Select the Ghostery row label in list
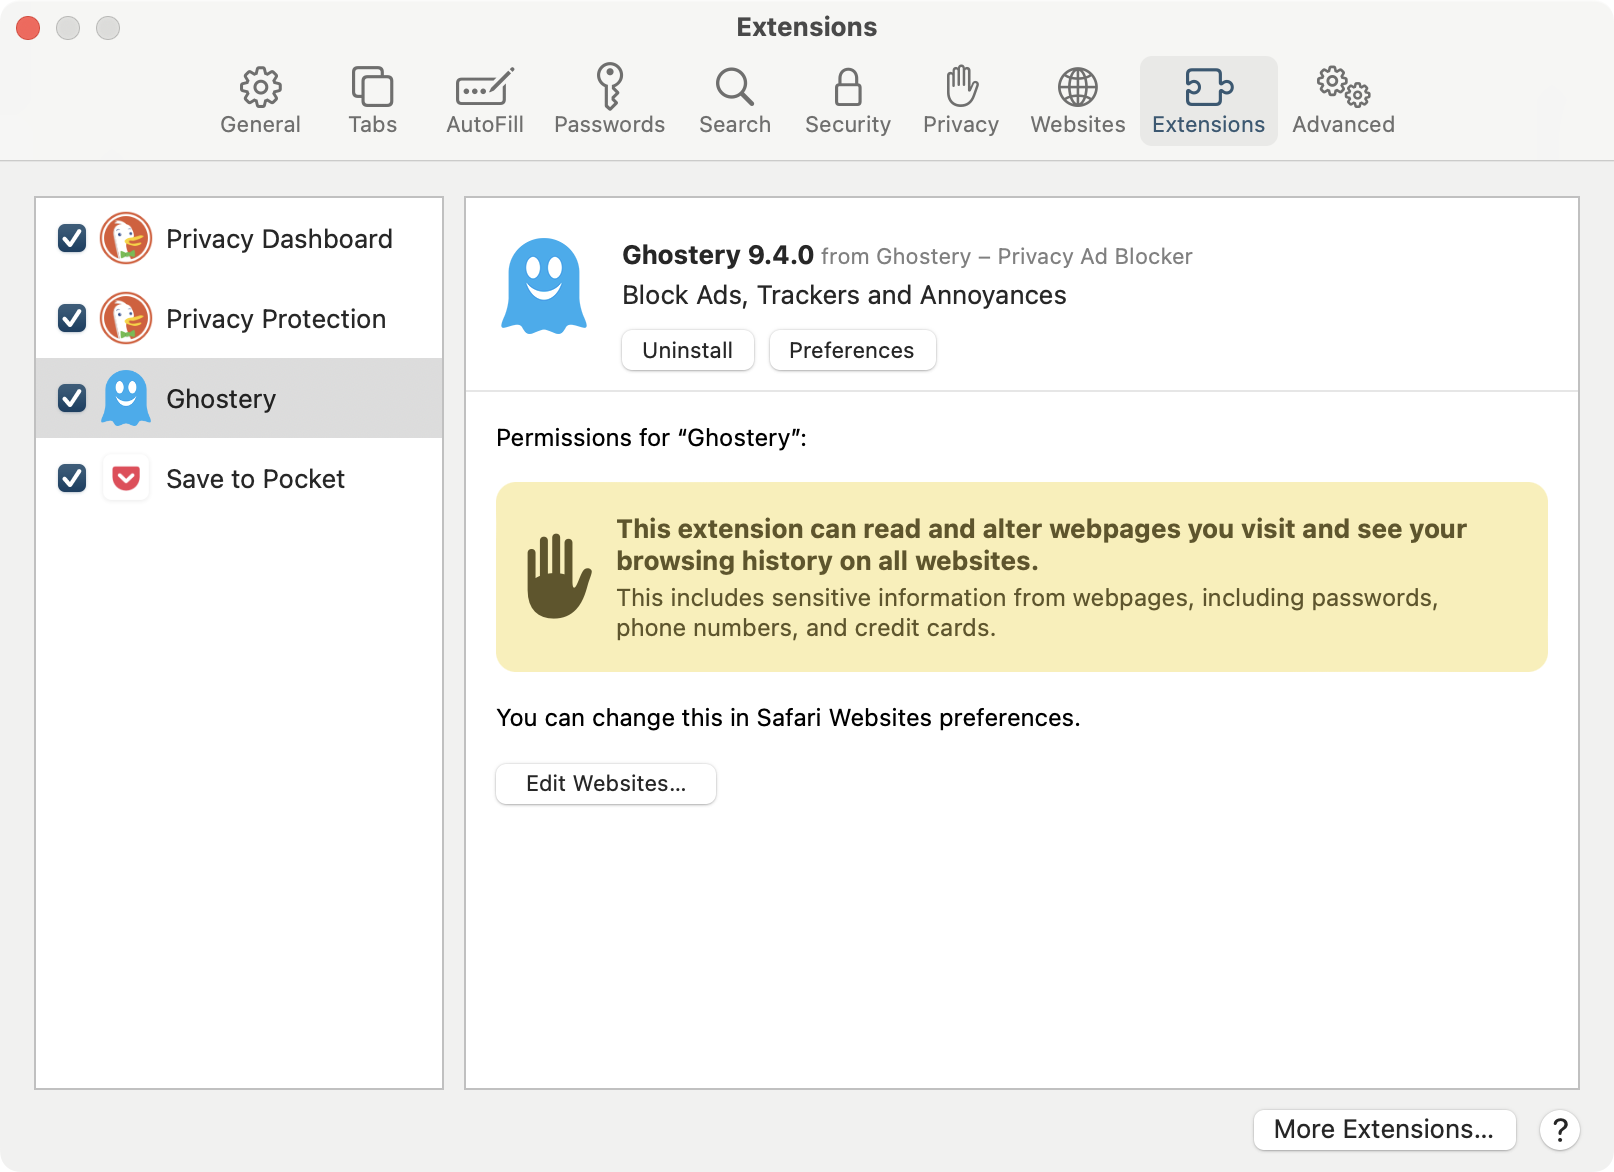 [x=221, y=399]
